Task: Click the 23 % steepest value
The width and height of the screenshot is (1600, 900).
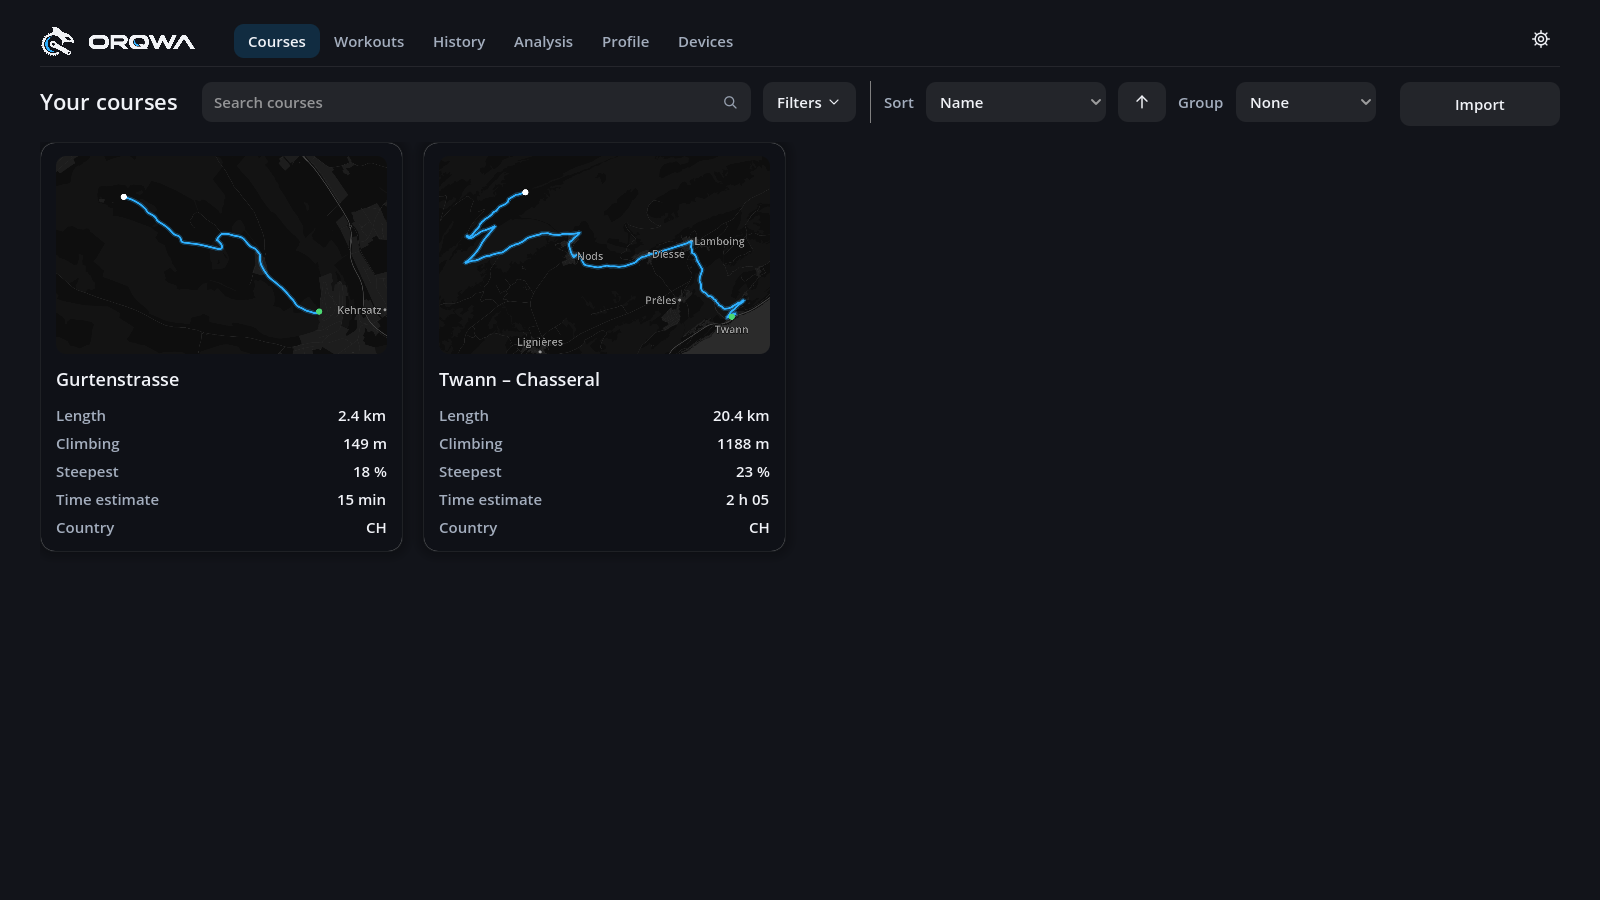Action: point(753,472)
